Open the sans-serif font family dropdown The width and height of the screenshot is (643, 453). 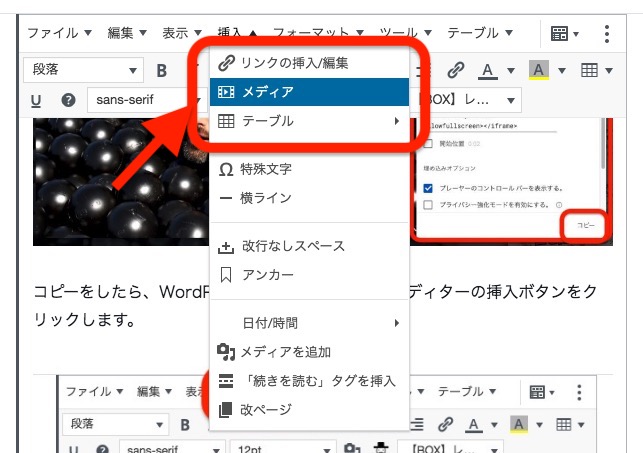pyautogui.click(x=140, y=100)
